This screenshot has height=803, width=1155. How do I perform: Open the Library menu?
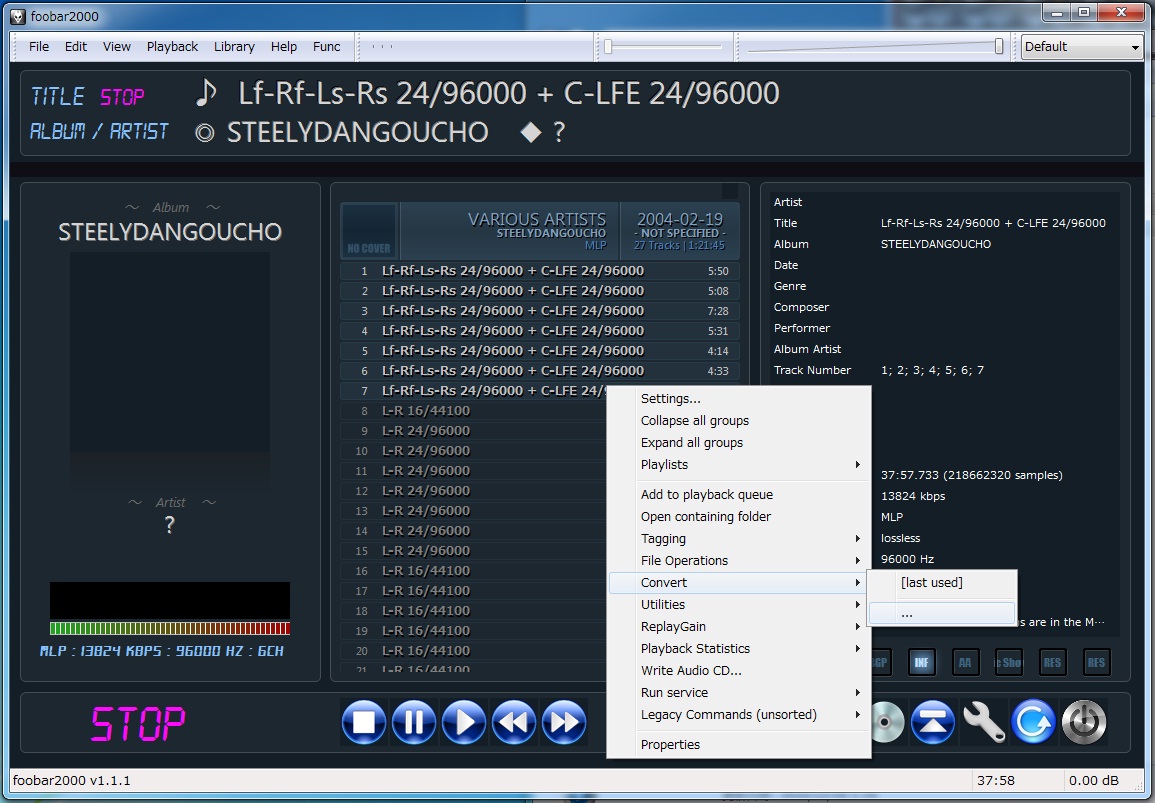234,46
